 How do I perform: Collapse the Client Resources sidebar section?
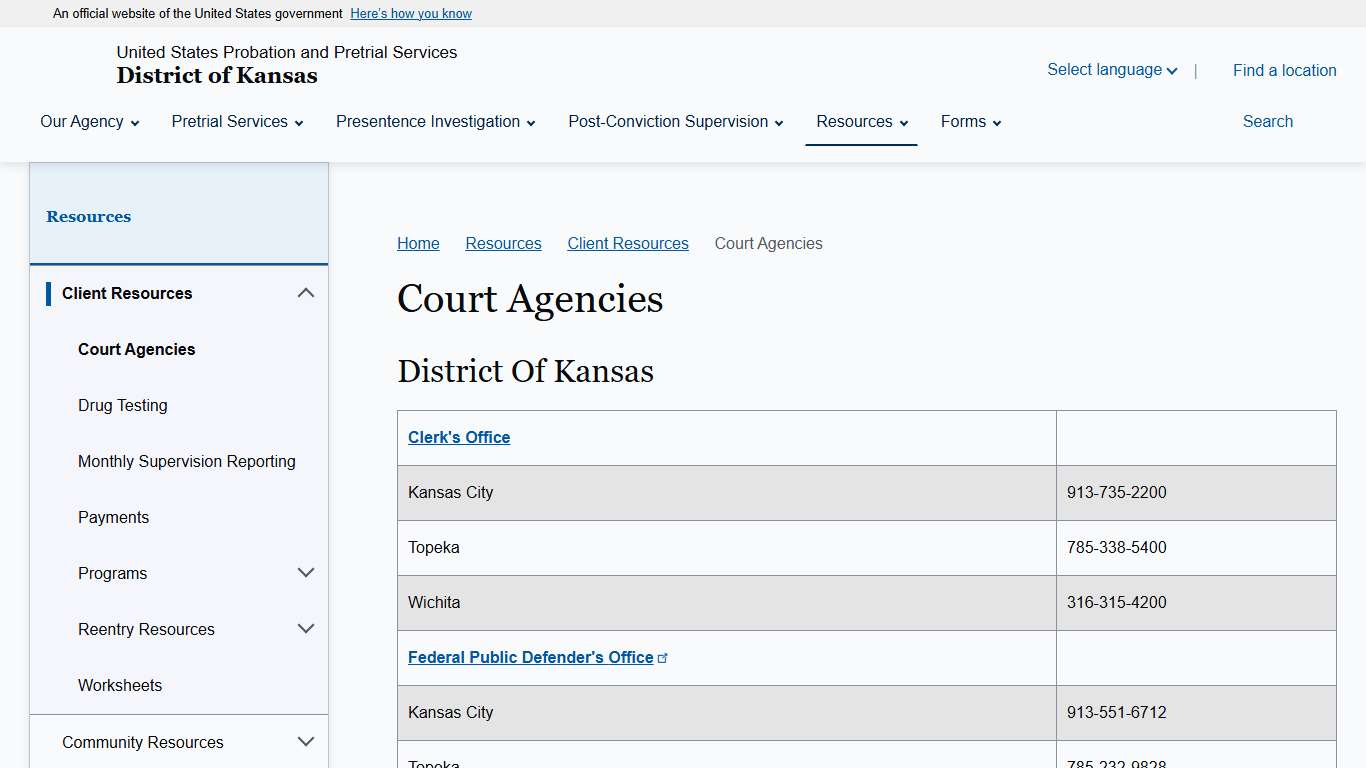[x=306, y=292]
